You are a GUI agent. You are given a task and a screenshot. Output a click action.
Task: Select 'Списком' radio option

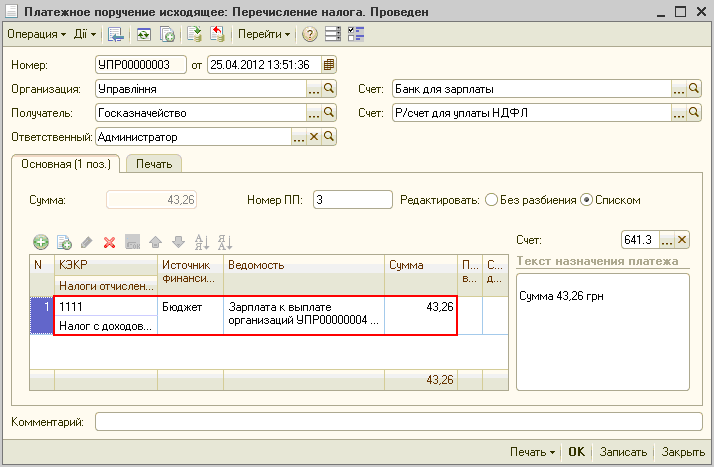click(587, 200)
